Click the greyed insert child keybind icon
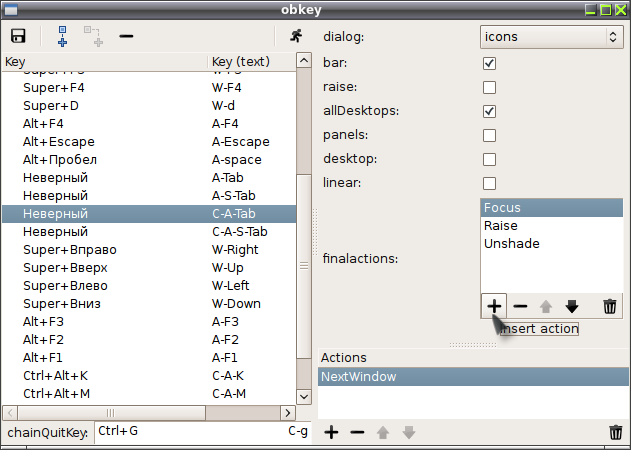This screenshot has width=631, height=450. 93,36
